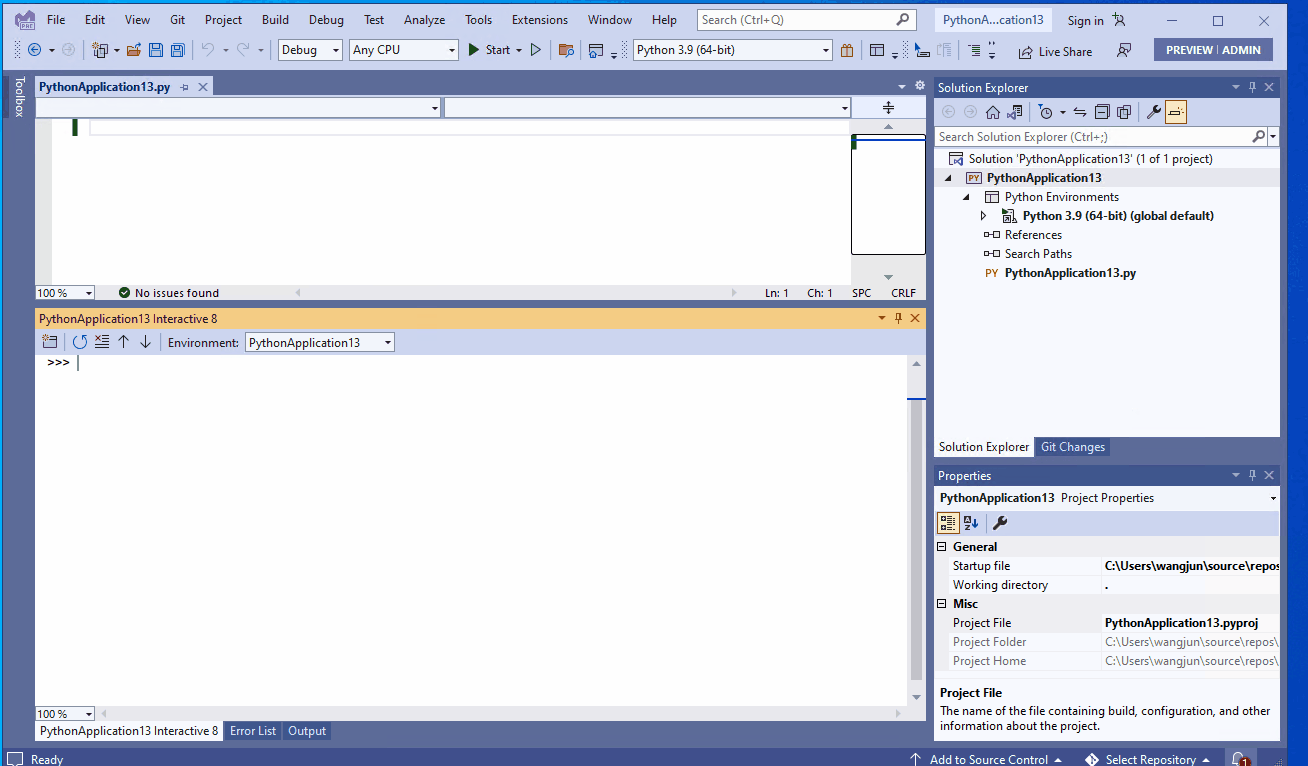This screenshot has height=766, width=1308.
Task: Click the Properties wrench icon in Solution Explorer
Action: (1153, 111)
